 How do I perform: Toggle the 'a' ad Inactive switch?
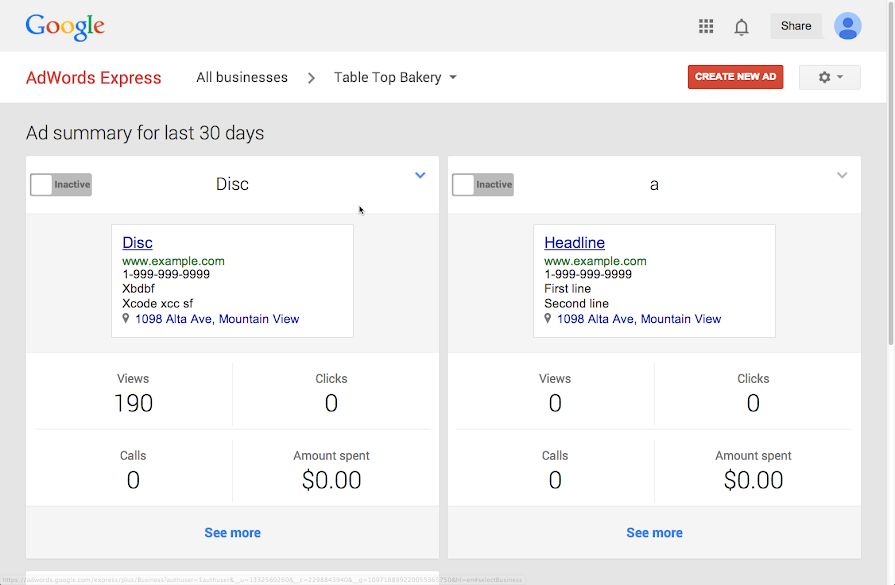click(483, 185)
